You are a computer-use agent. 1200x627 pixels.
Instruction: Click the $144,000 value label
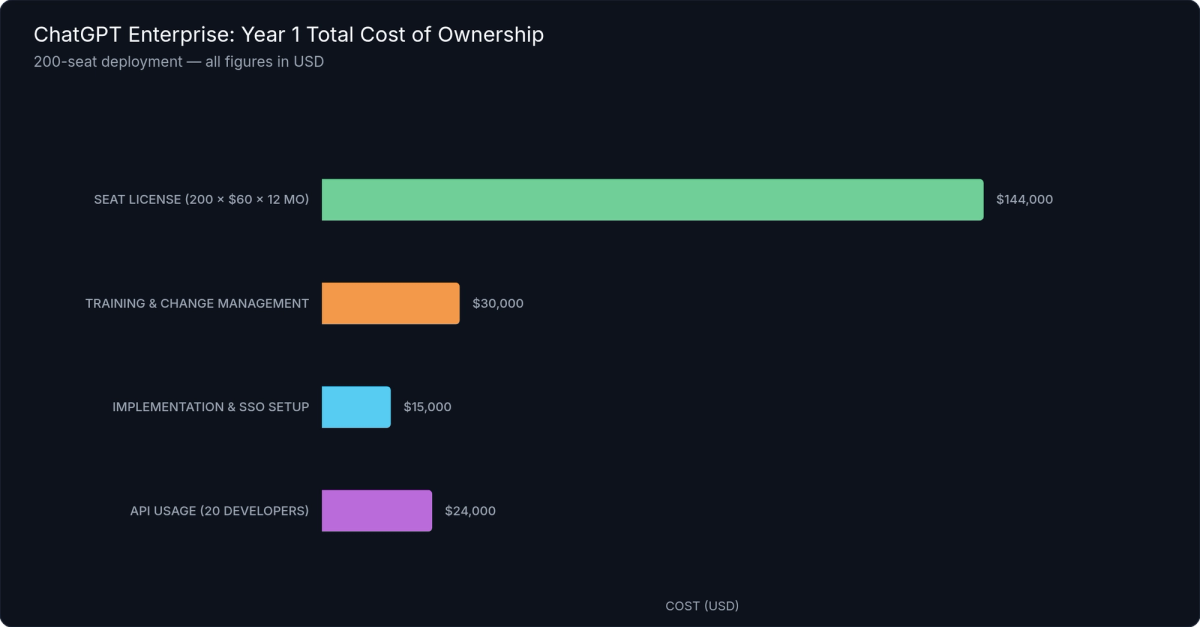(x=1023, y=199)
